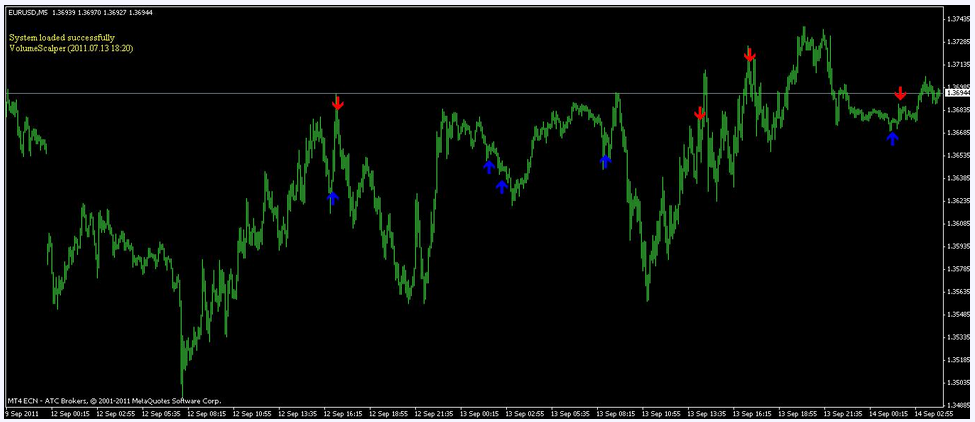Click the 1.37435 price axis label
Image resolution: width=975 pixels, height=422 pixels.
[958, 19]
